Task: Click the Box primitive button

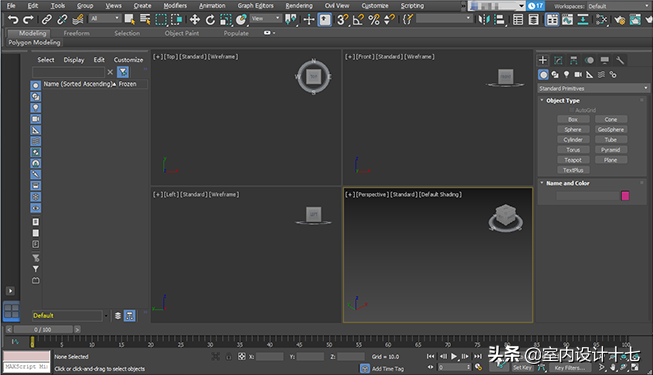Action: point(573,119)
